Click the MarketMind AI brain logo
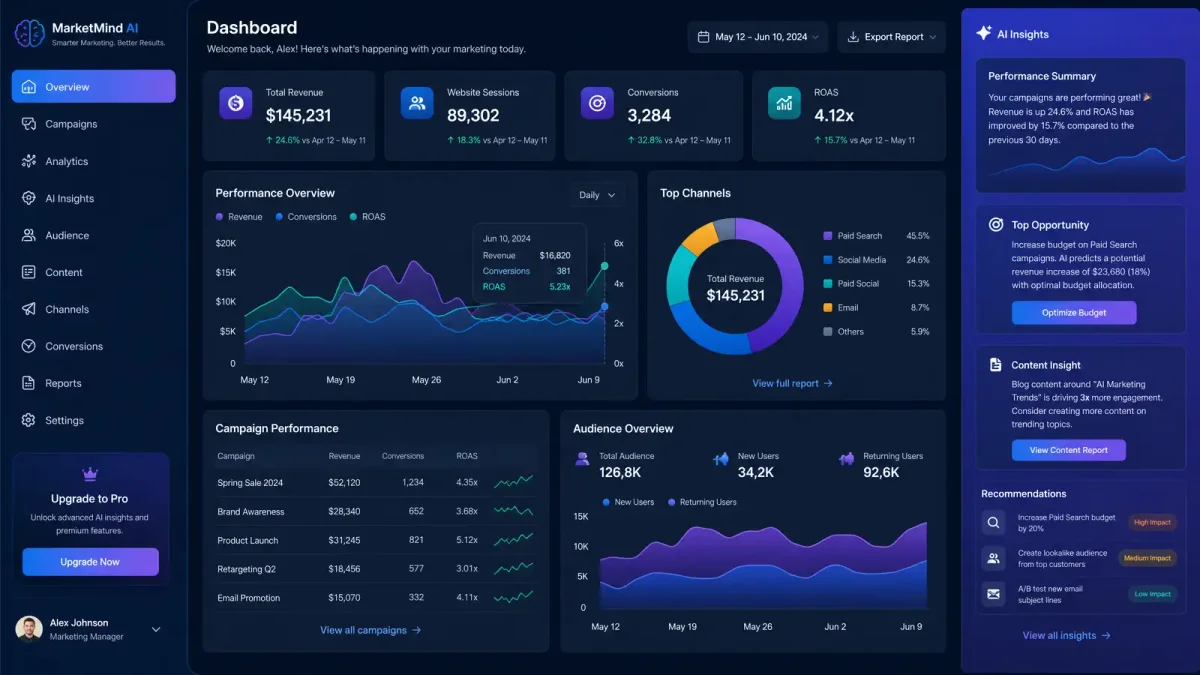The image size is (1200, 675). coord(30,34)
